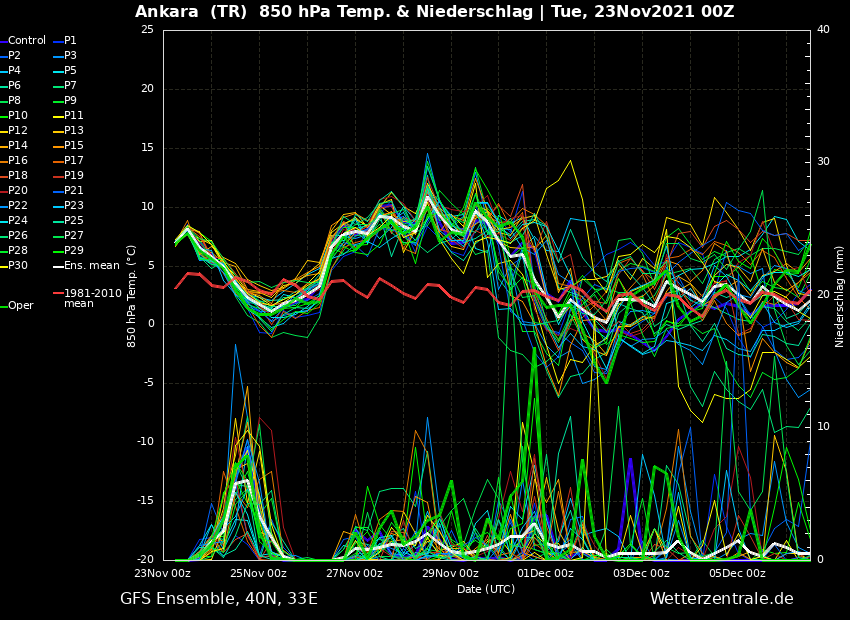Screen dimensions: 850x620
Task: Click the 27Nov 00z date tick label
Action: tap(354, 573)
